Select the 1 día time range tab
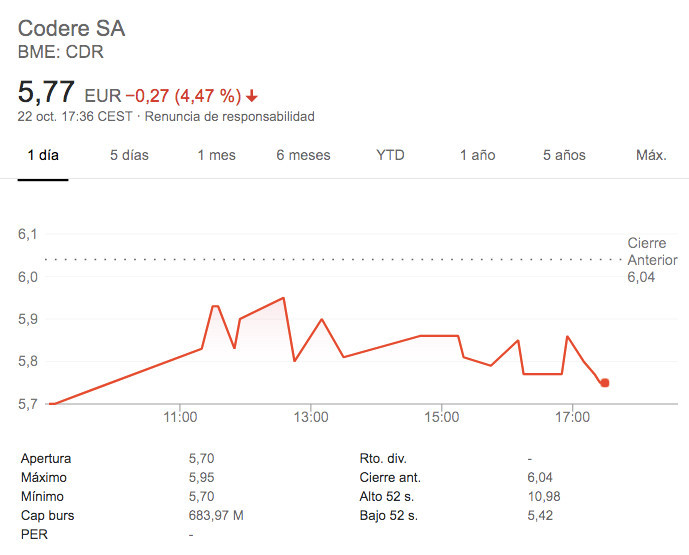The height and width of the screenshot is (555, 689). coord(43,155)
